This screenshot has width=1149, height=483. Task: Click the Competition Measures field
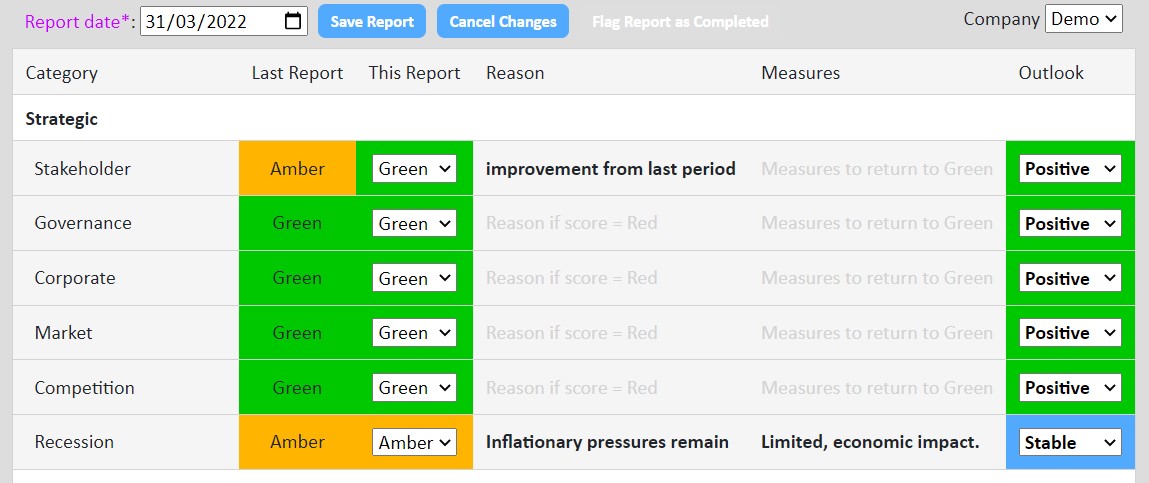(879, 388)
